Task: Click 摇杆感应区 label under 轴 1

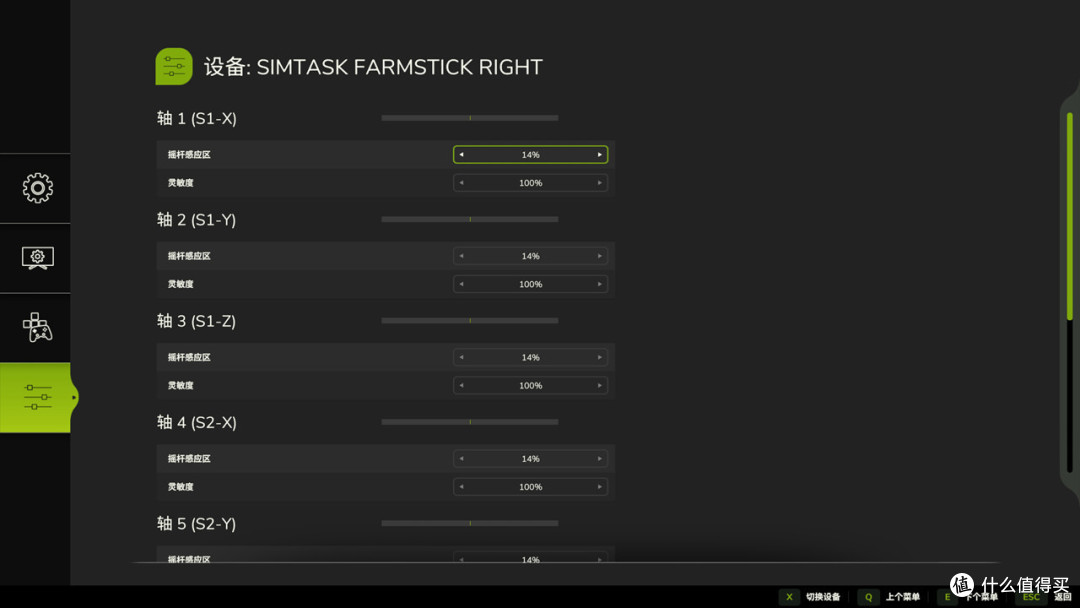Action: pyautogui.click(x=189, y=155)
